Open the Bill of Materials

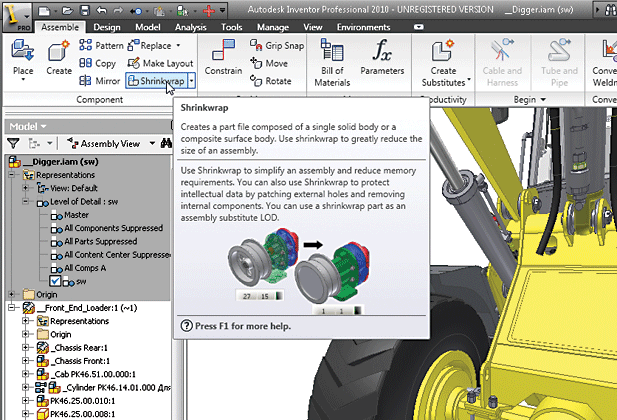(x=332, y=62)
